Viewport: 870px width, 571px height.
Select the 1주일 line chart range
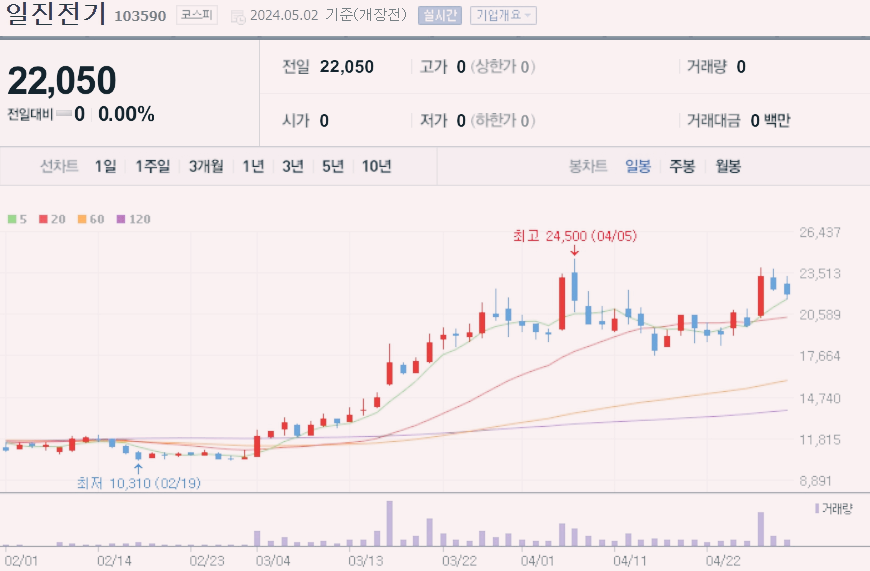[x=153, y=166]
